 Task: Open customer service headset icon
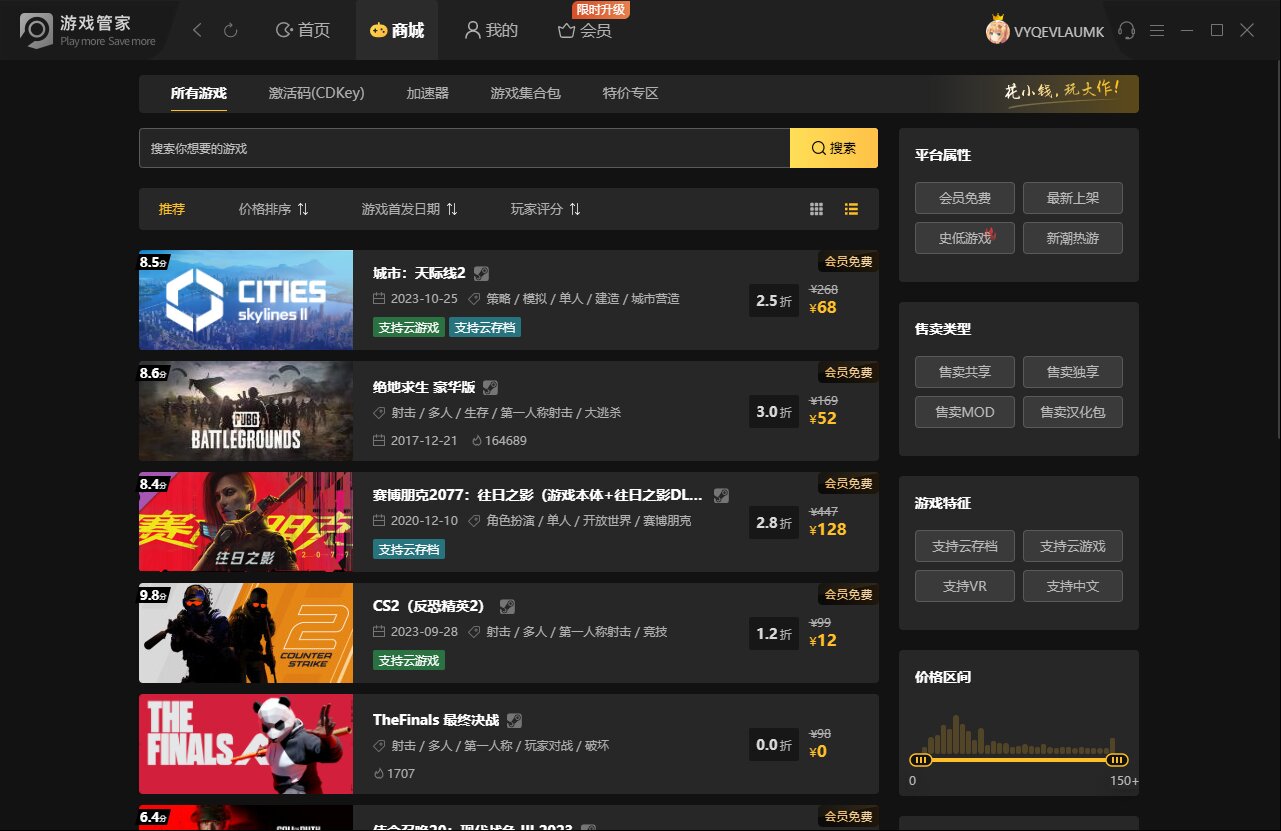pyautogui.click(x=1126, y=31)
